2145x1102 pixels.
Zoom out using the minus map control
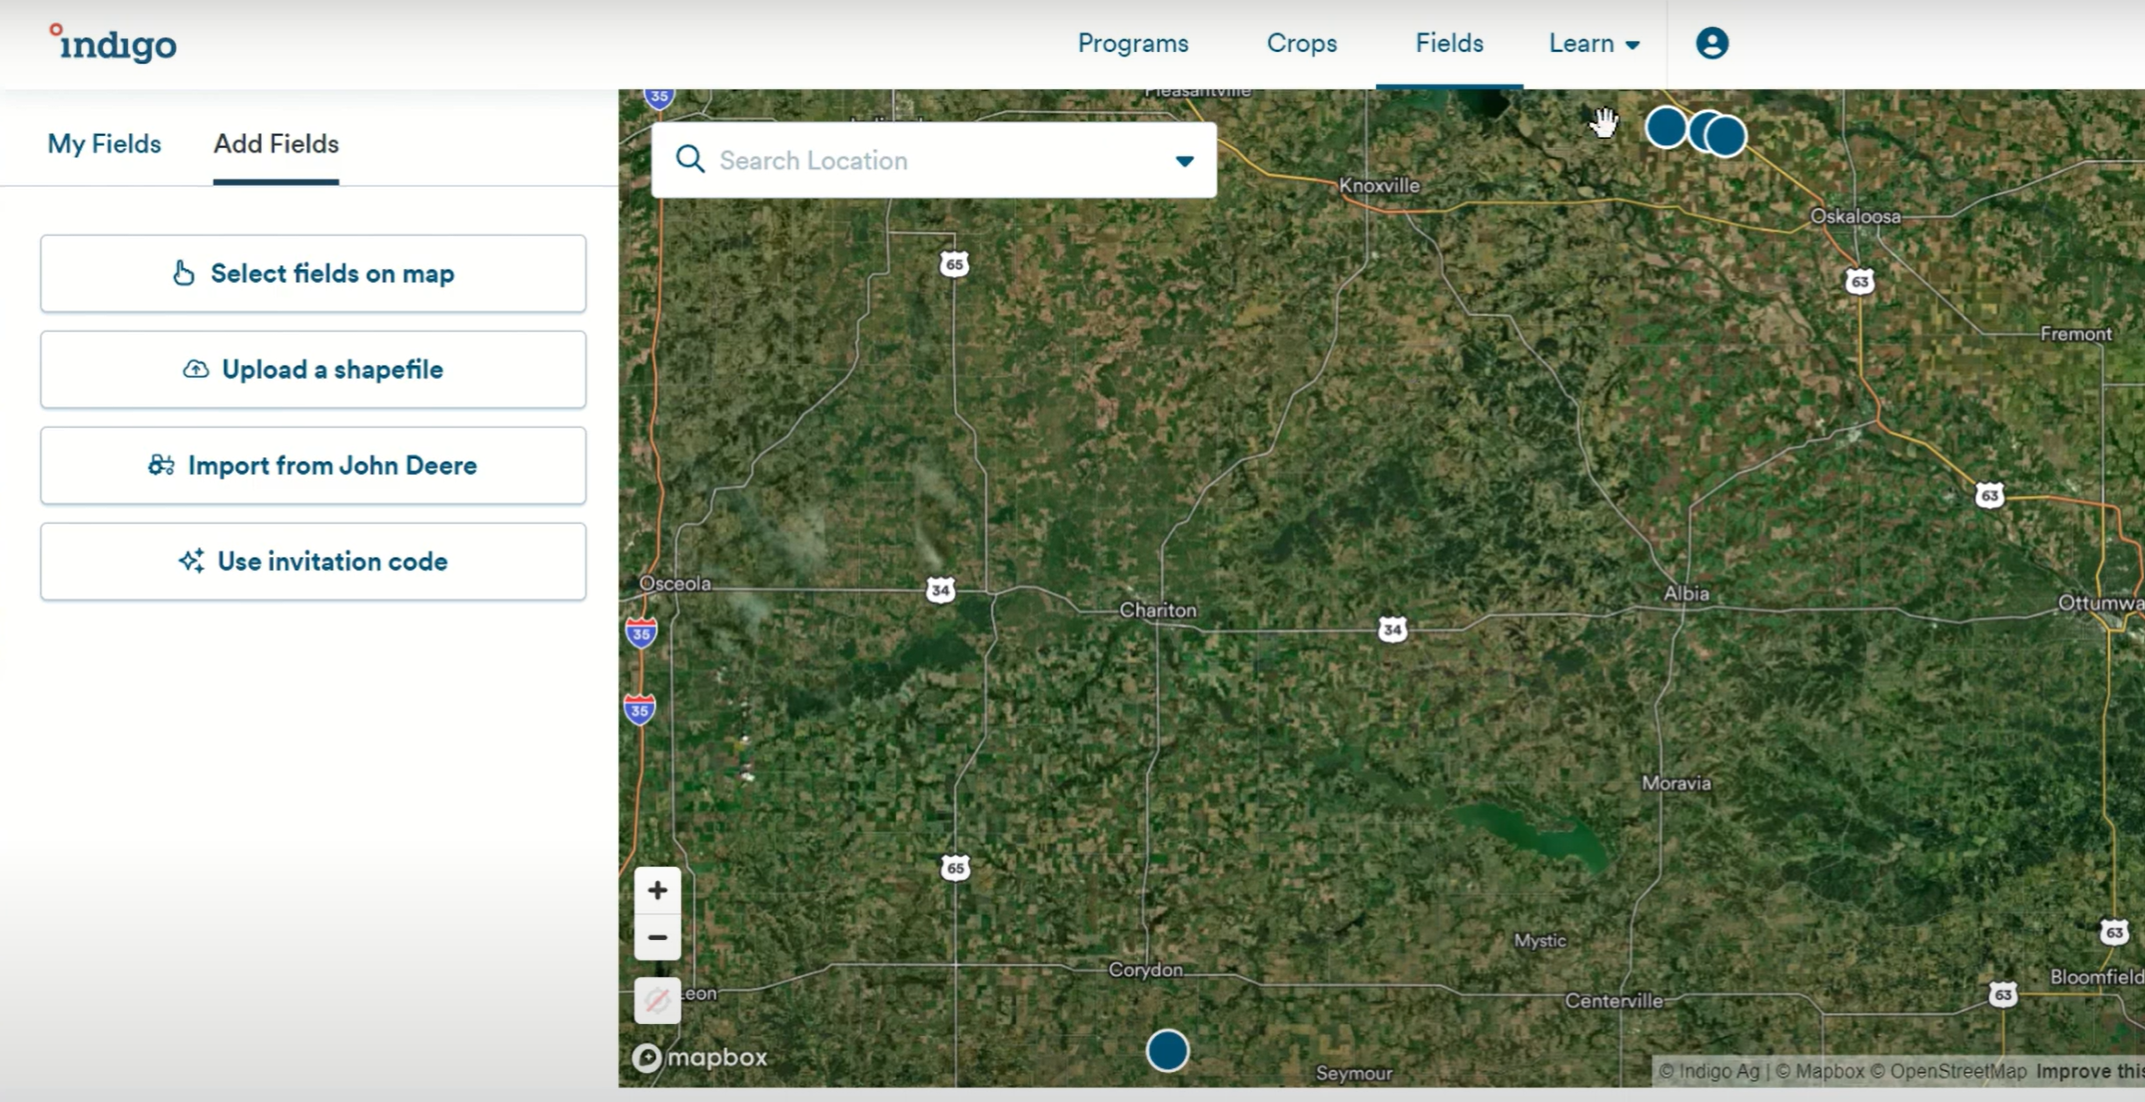[657, 937]
